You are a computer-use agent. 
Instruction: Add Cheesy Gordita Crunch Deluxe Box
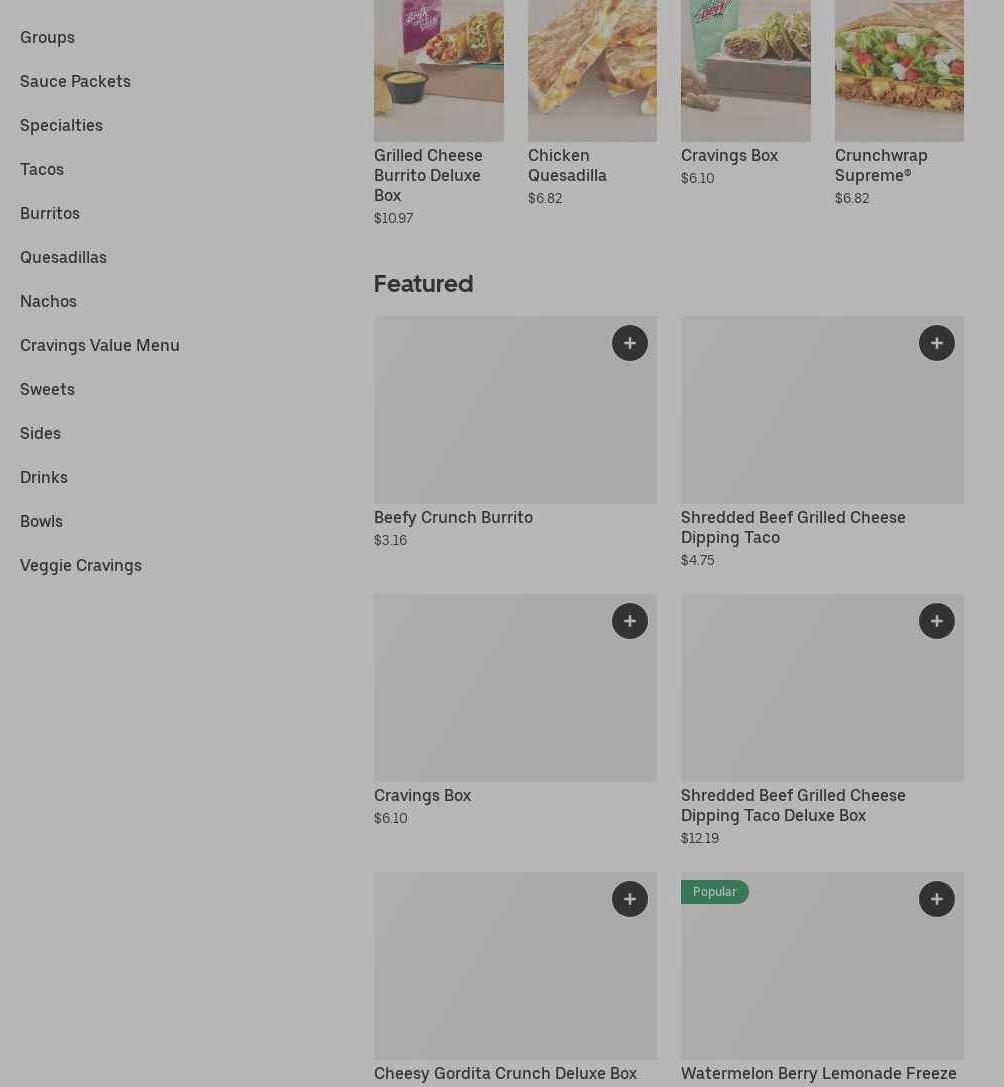click(629, 899)
